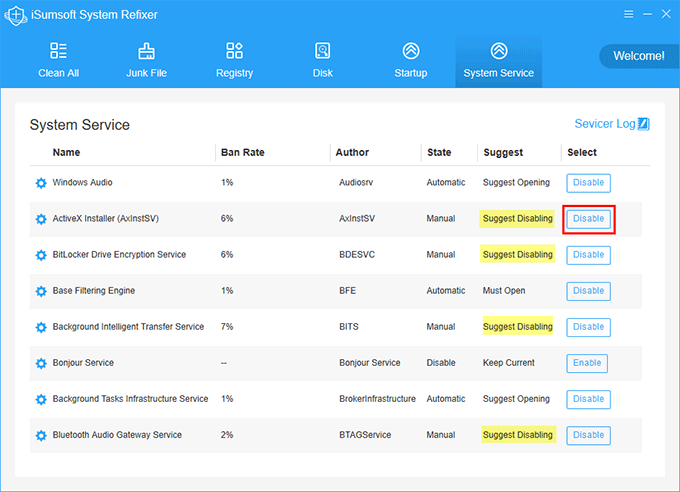
Task: Select Background Tasks Infrastructure Service text
Action: point(131,399)
